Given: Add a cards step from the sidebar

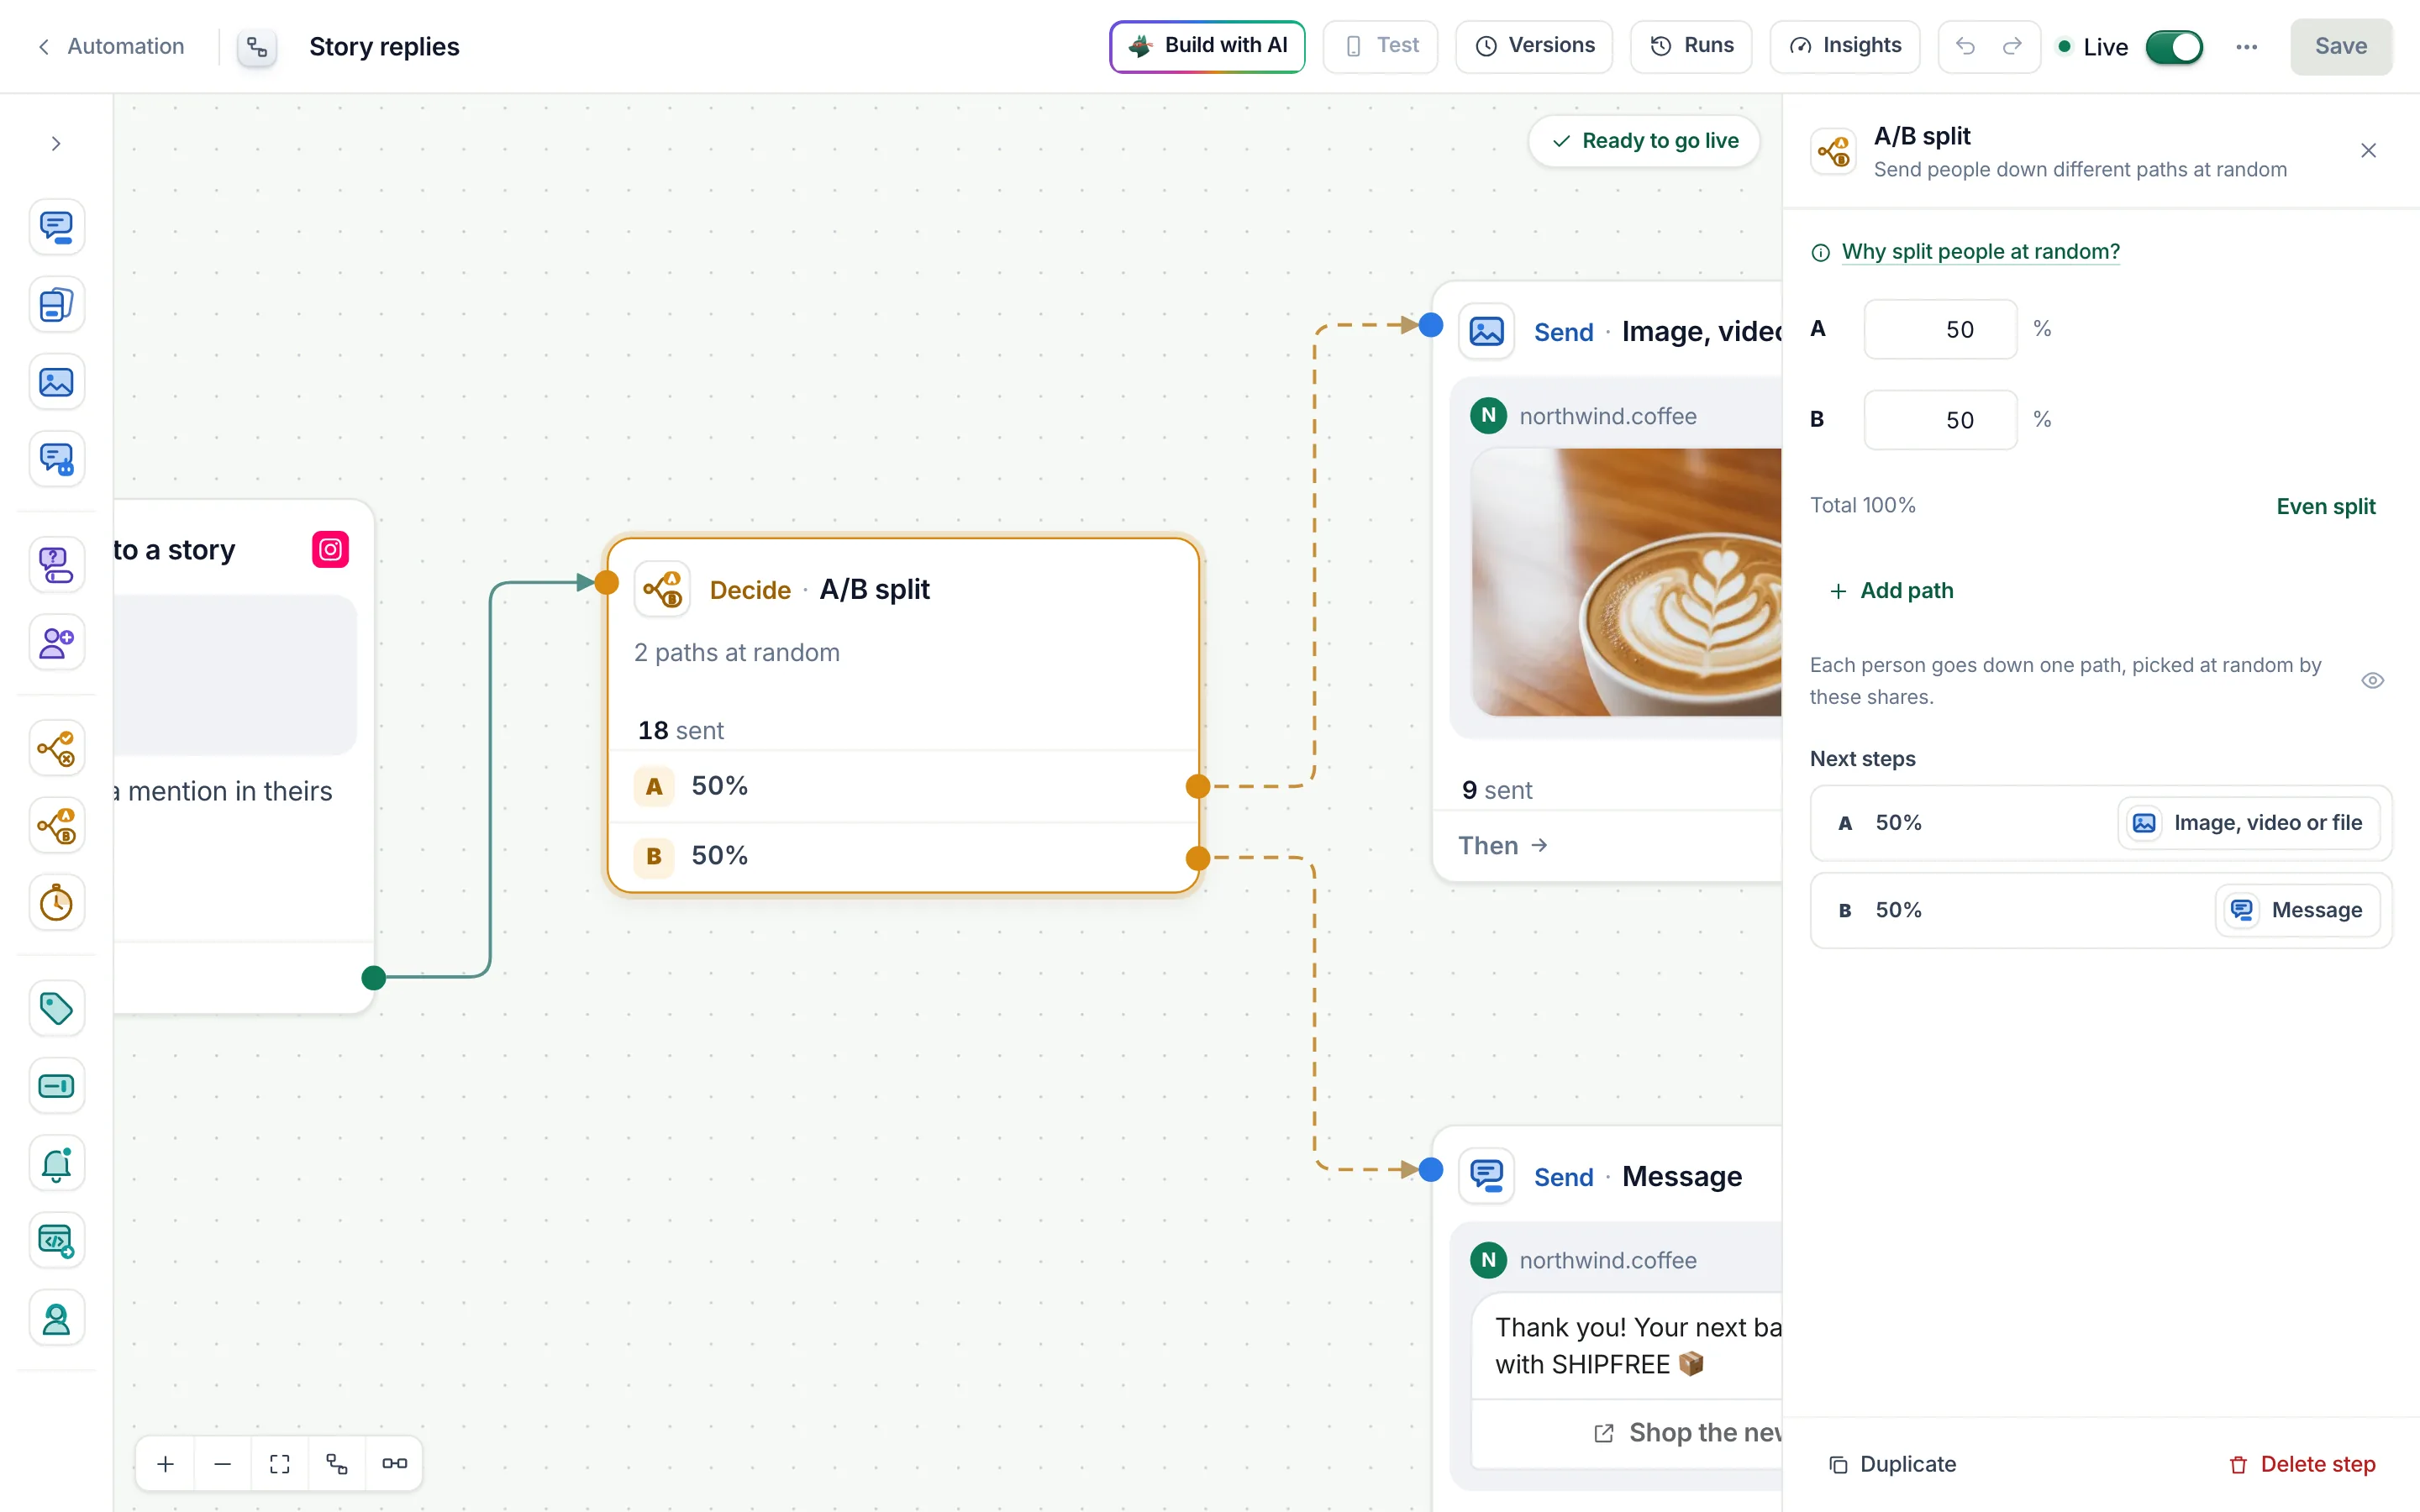Looking at the screenshot, I should (56, 305).
